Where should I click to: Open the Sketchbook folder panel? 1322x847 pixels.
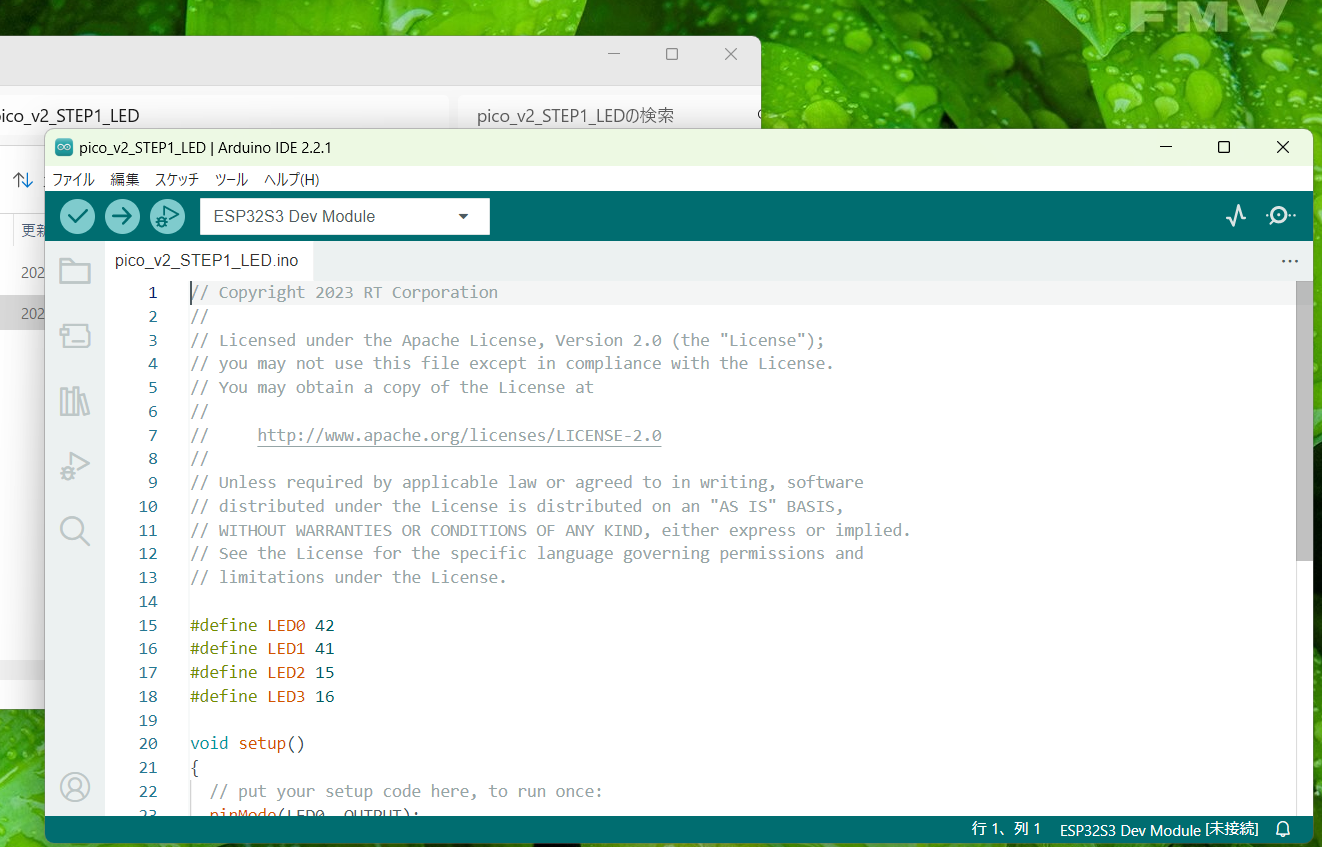(75, 271)
